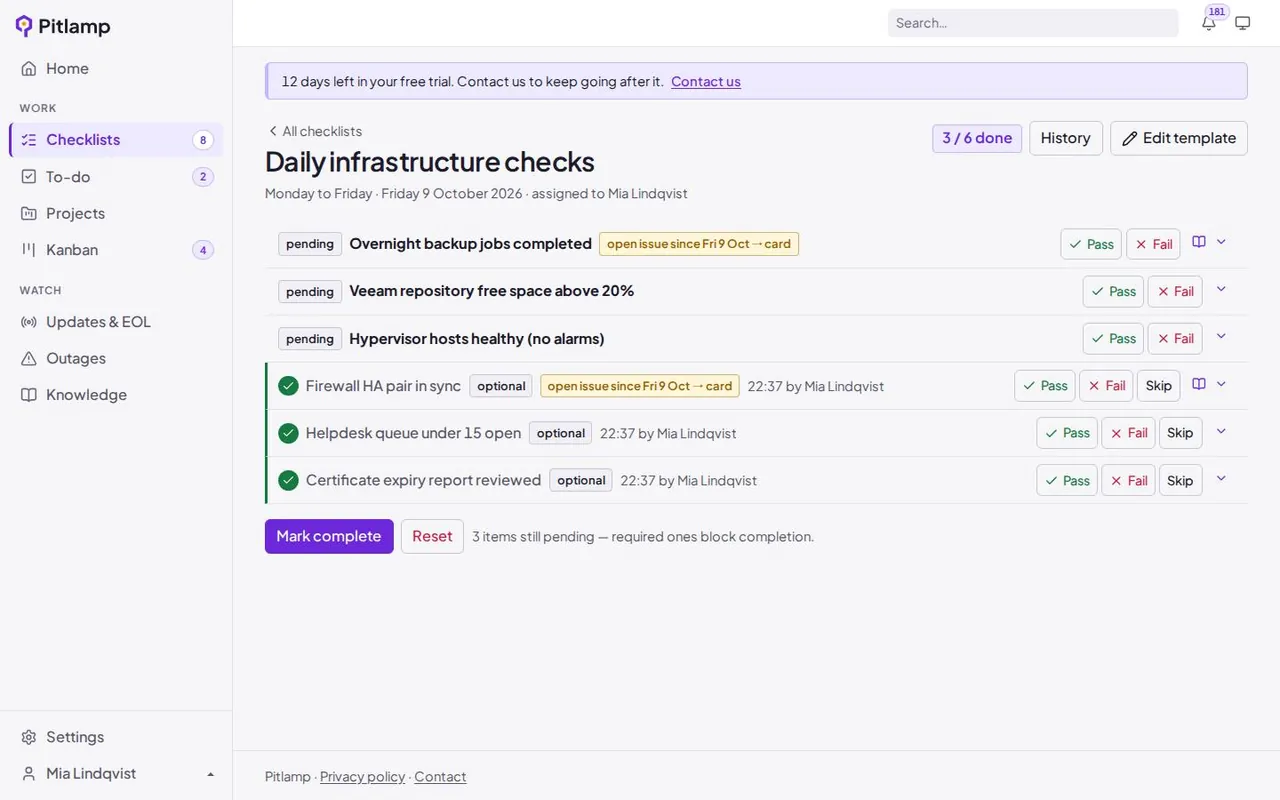Skip the Helpdesk queue check
This screenshot has height=800, width=1280.
[1181, 433]
